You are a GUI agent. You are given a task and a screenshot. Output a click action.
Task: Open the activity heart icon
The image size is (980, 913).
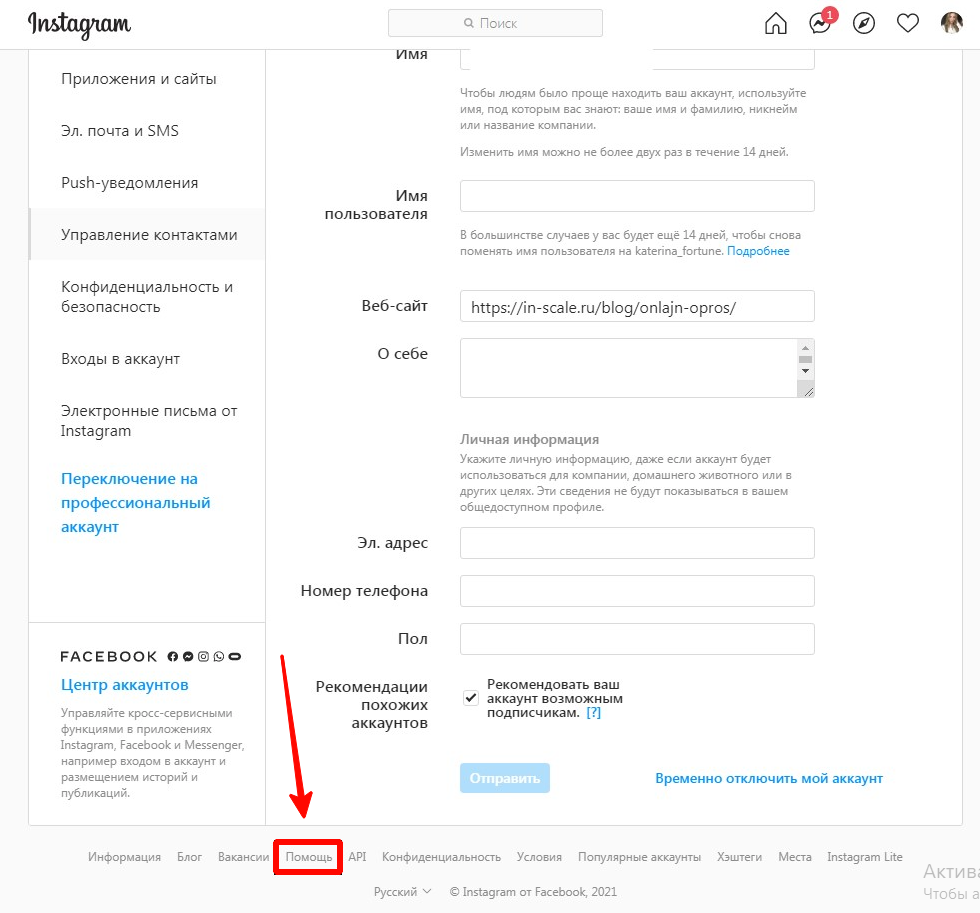pos(908,24)
